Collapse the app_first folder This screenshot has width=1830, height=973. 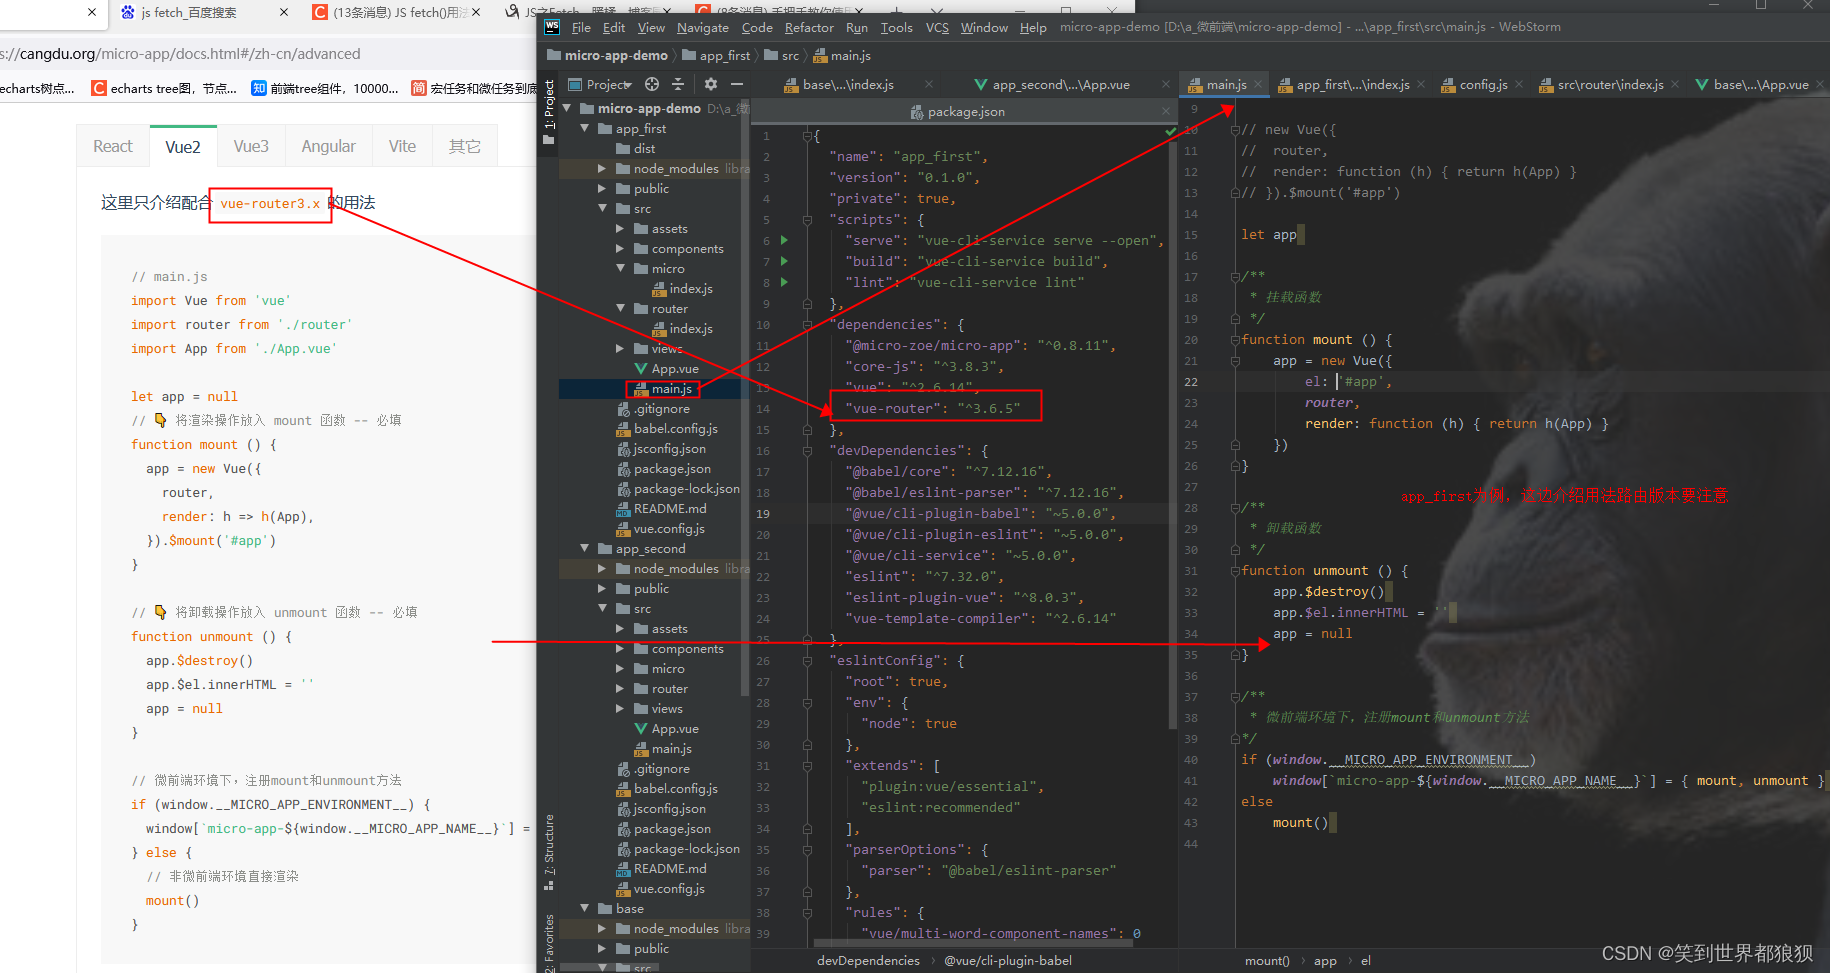[x=585, y=129]
